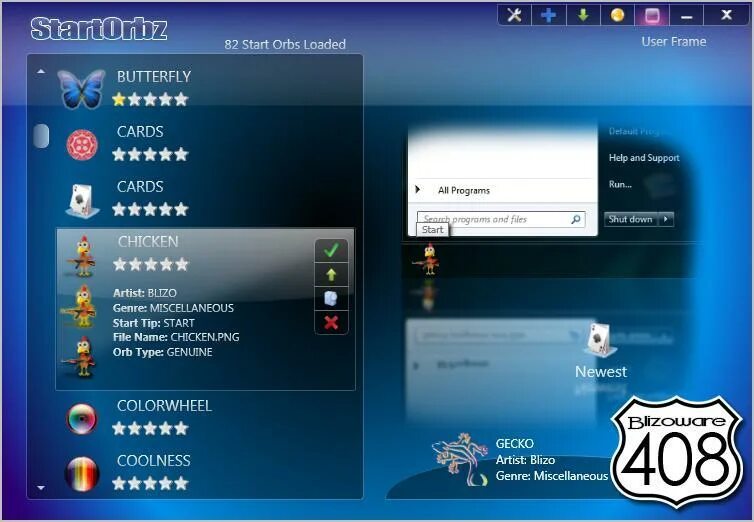Click the search magnifier in preview
Image resolution: width=754 pixels, height=522 pixels.
click(x=576, y=220)
